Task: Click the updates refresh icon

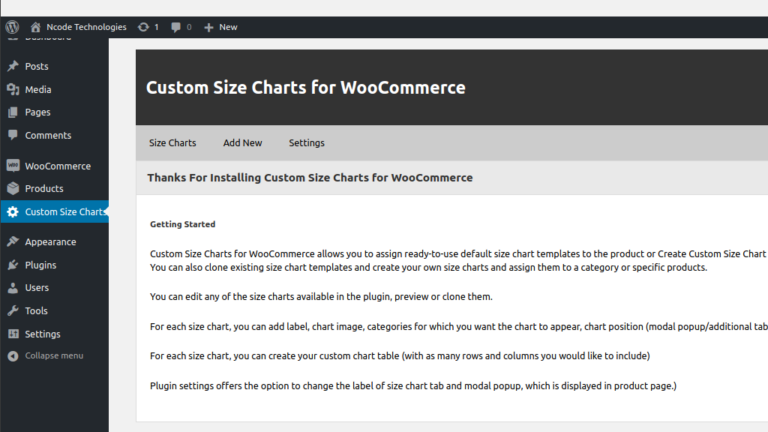Action: tap(144, 27)
